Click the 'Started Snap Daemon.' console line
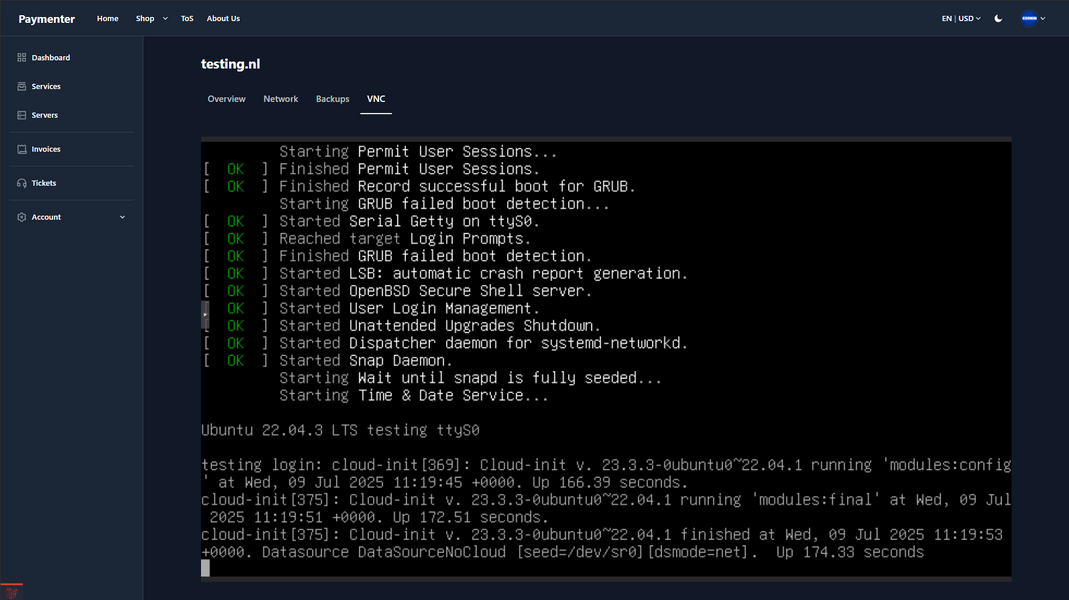Image resolution: width=1069 pixels, height=600 pixels. [366, 361]
